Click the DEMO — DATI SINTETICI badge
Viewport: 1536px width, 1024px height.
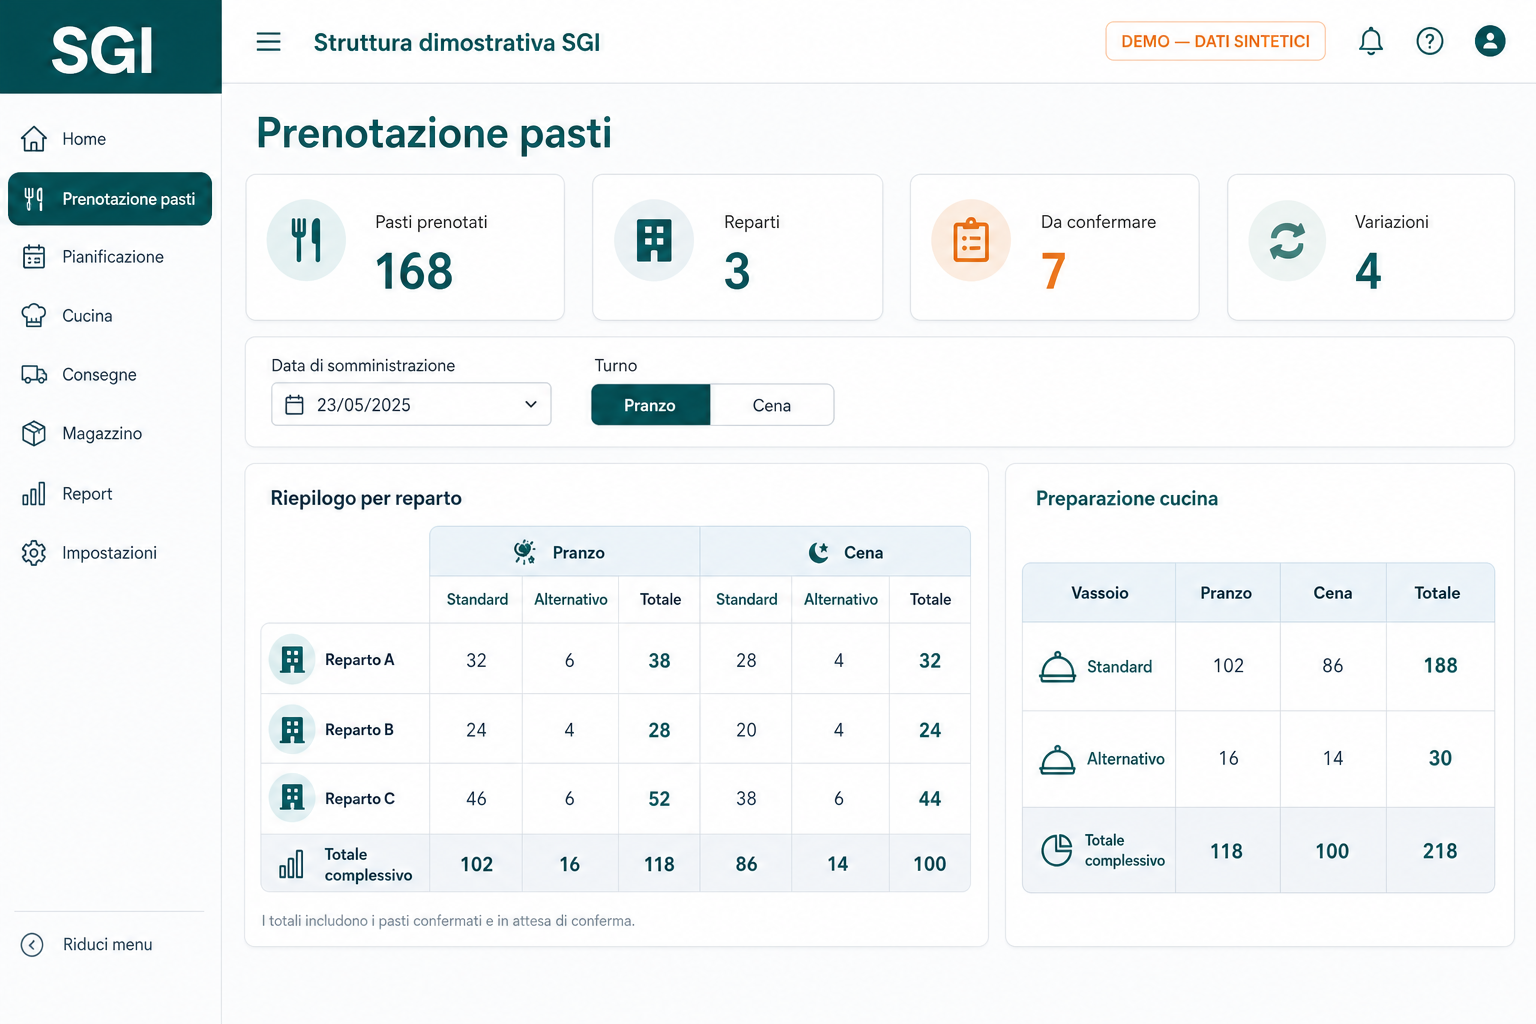click(x=1215, y=41)
